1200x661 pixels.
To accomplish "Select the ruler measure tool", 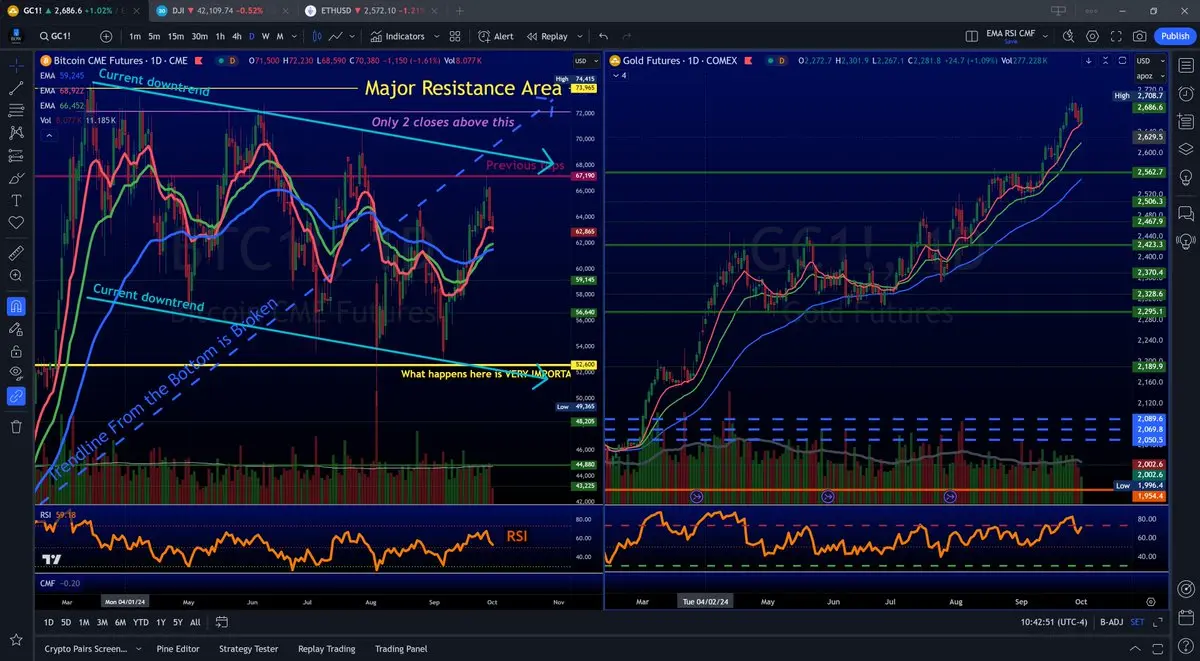I will point(16,252).
